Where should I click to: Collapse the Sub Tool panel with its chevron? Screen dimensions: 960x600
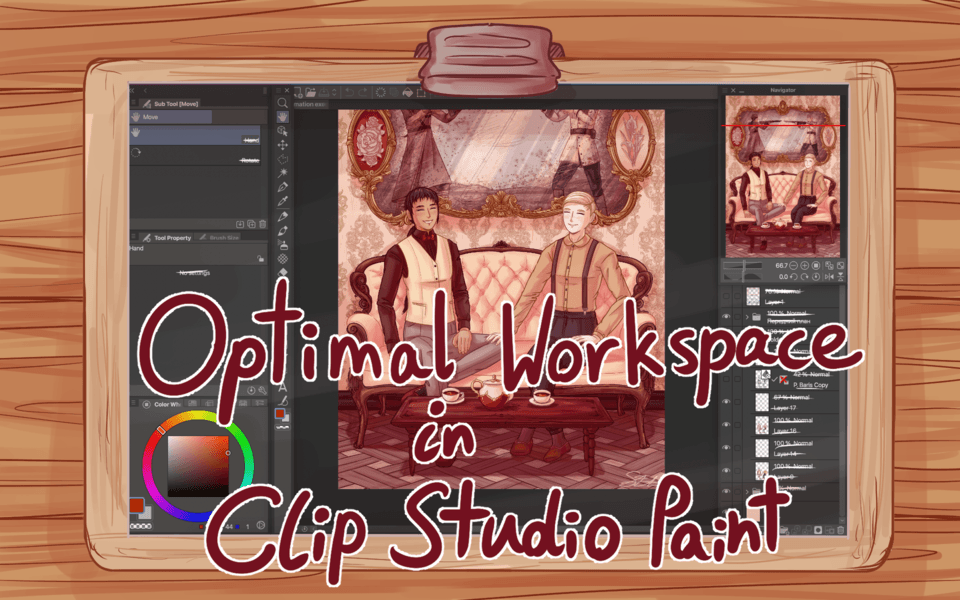tap(145, 90)
